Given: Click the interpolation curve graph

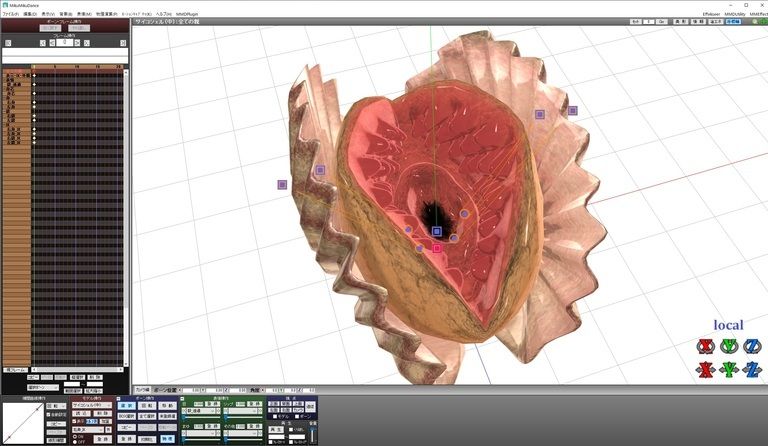Looking at the screenshot, I should [23, 423].
